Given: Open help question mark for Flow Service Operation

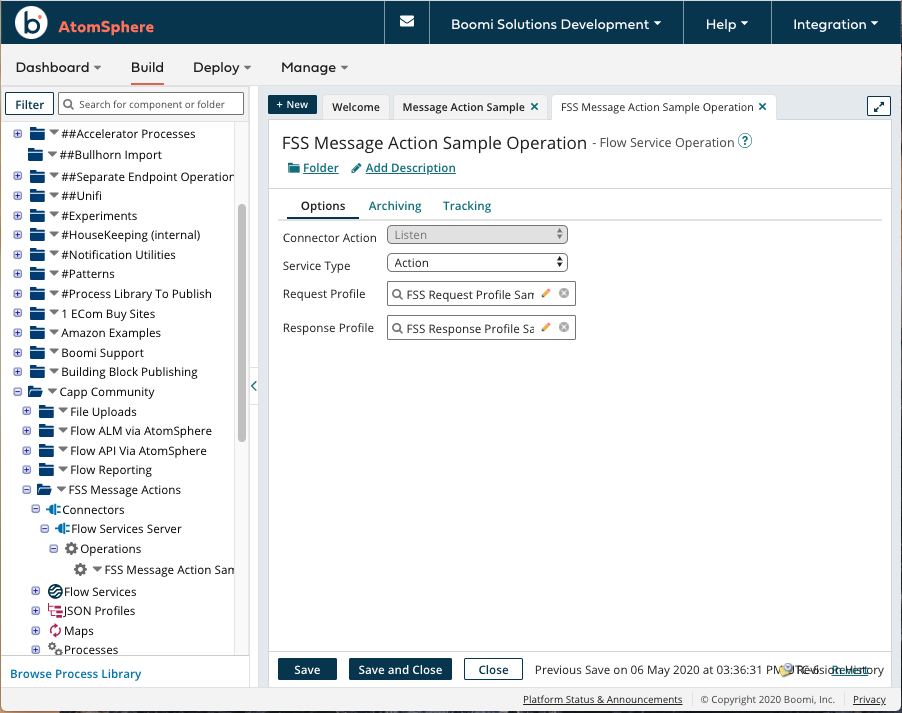Looking at the screenshot, I should [x=745, y=141].
